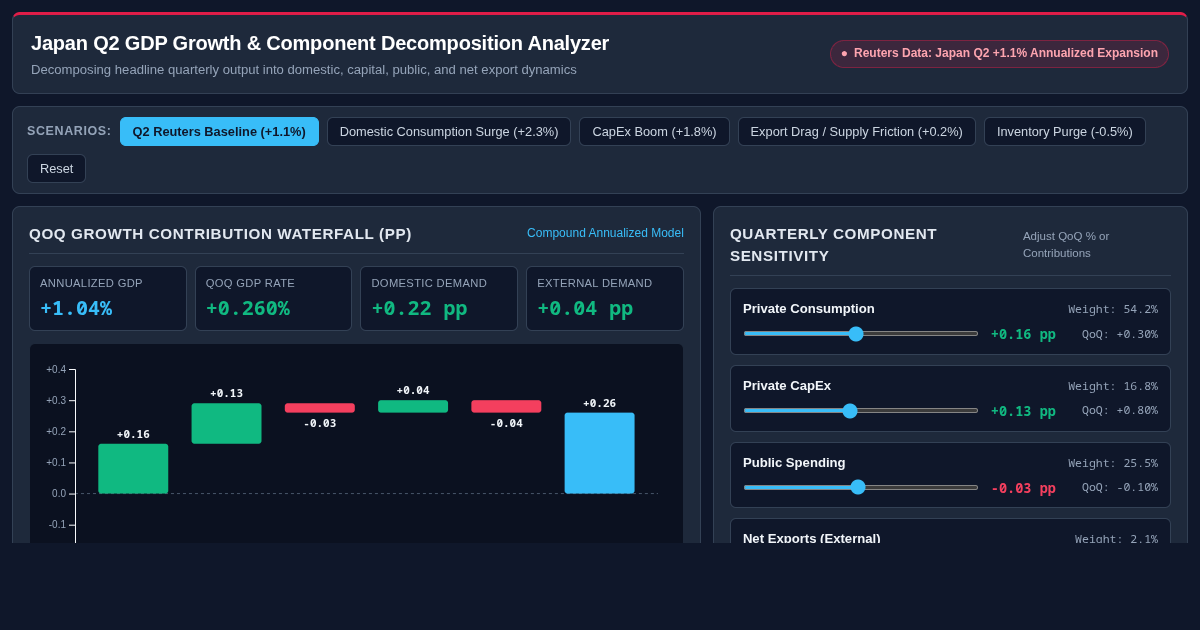Apply Inventory Purge (-0.5%) scenario

1065,131
